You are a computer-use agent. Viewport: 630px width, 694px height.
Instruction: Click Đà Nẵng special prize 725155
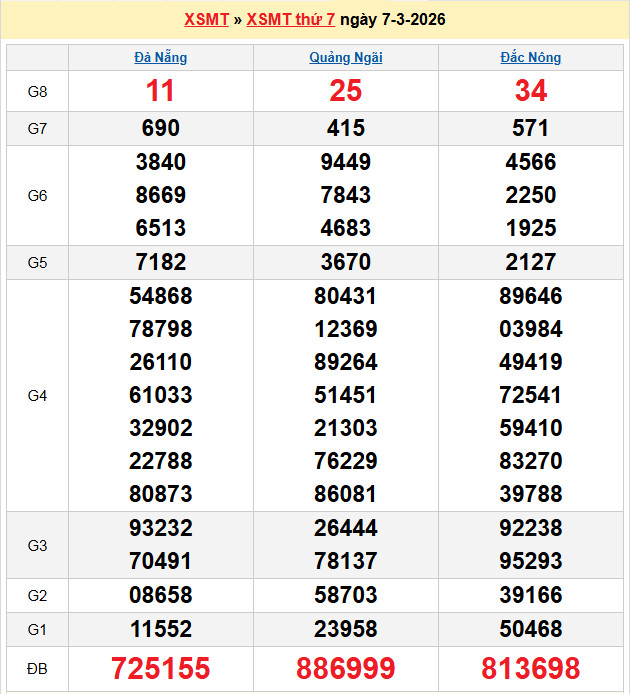click(161, 669)
